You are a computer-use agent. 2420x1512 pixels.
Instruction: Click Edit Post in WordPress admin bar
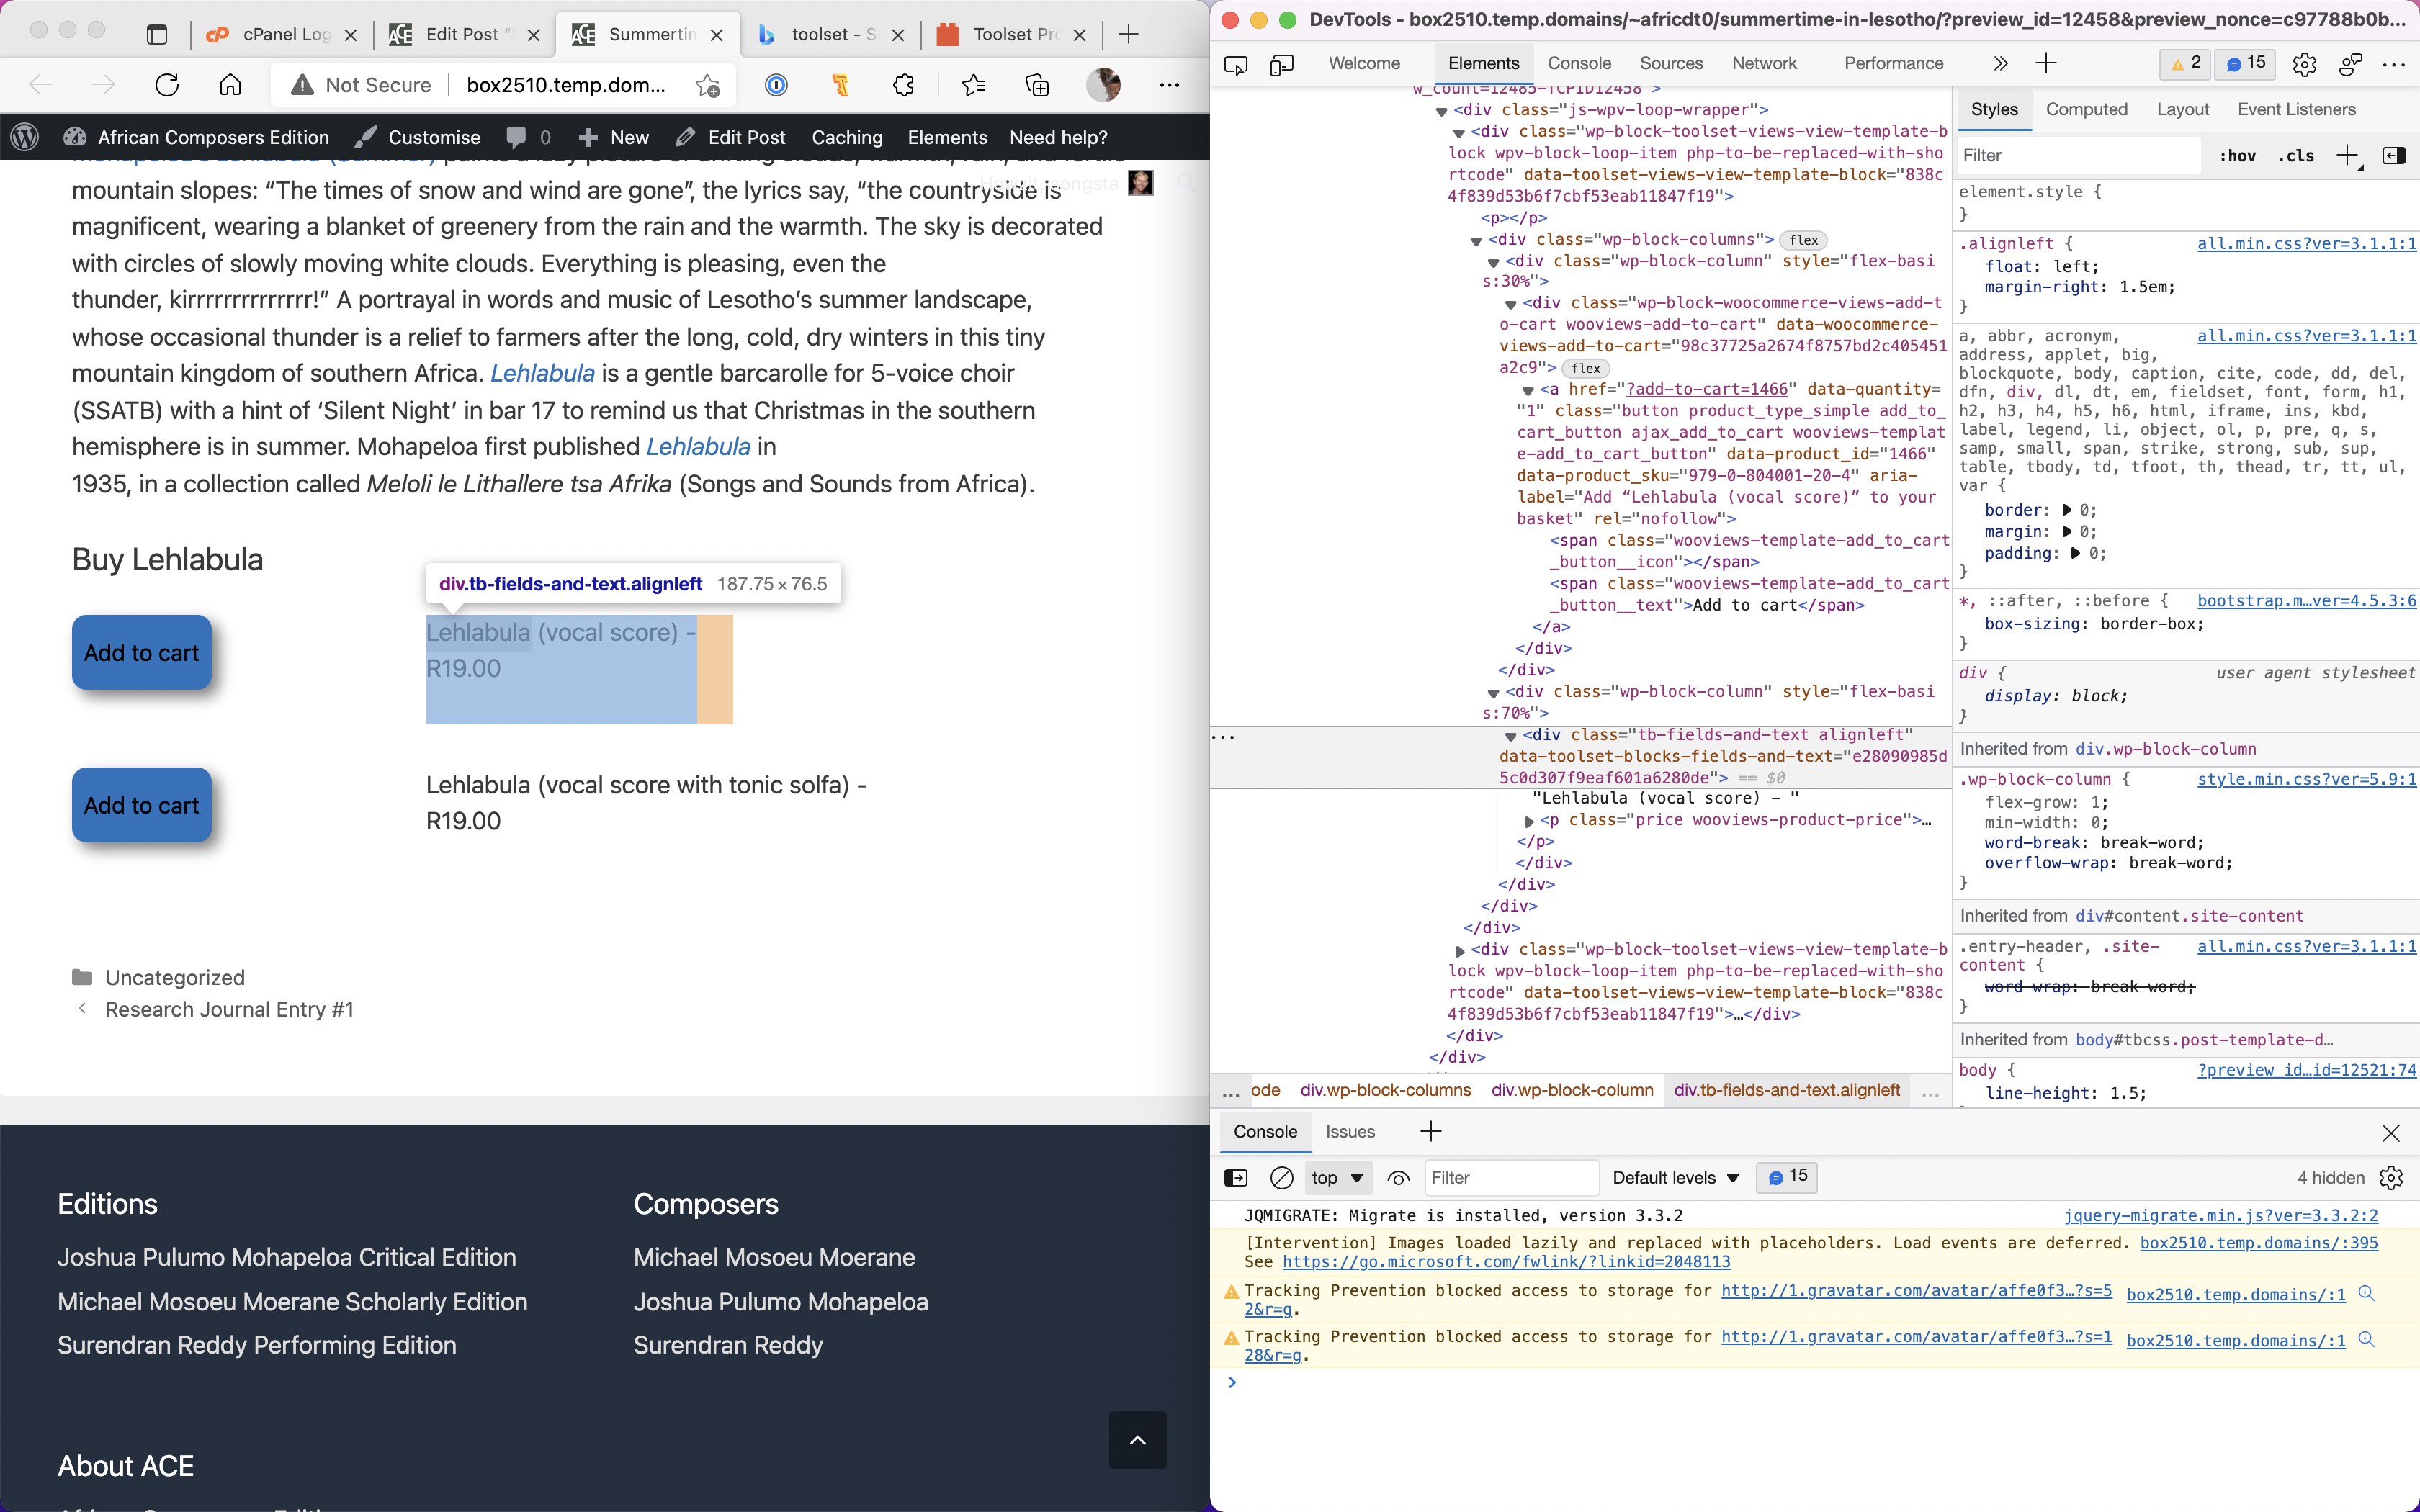tap(731, 138)
